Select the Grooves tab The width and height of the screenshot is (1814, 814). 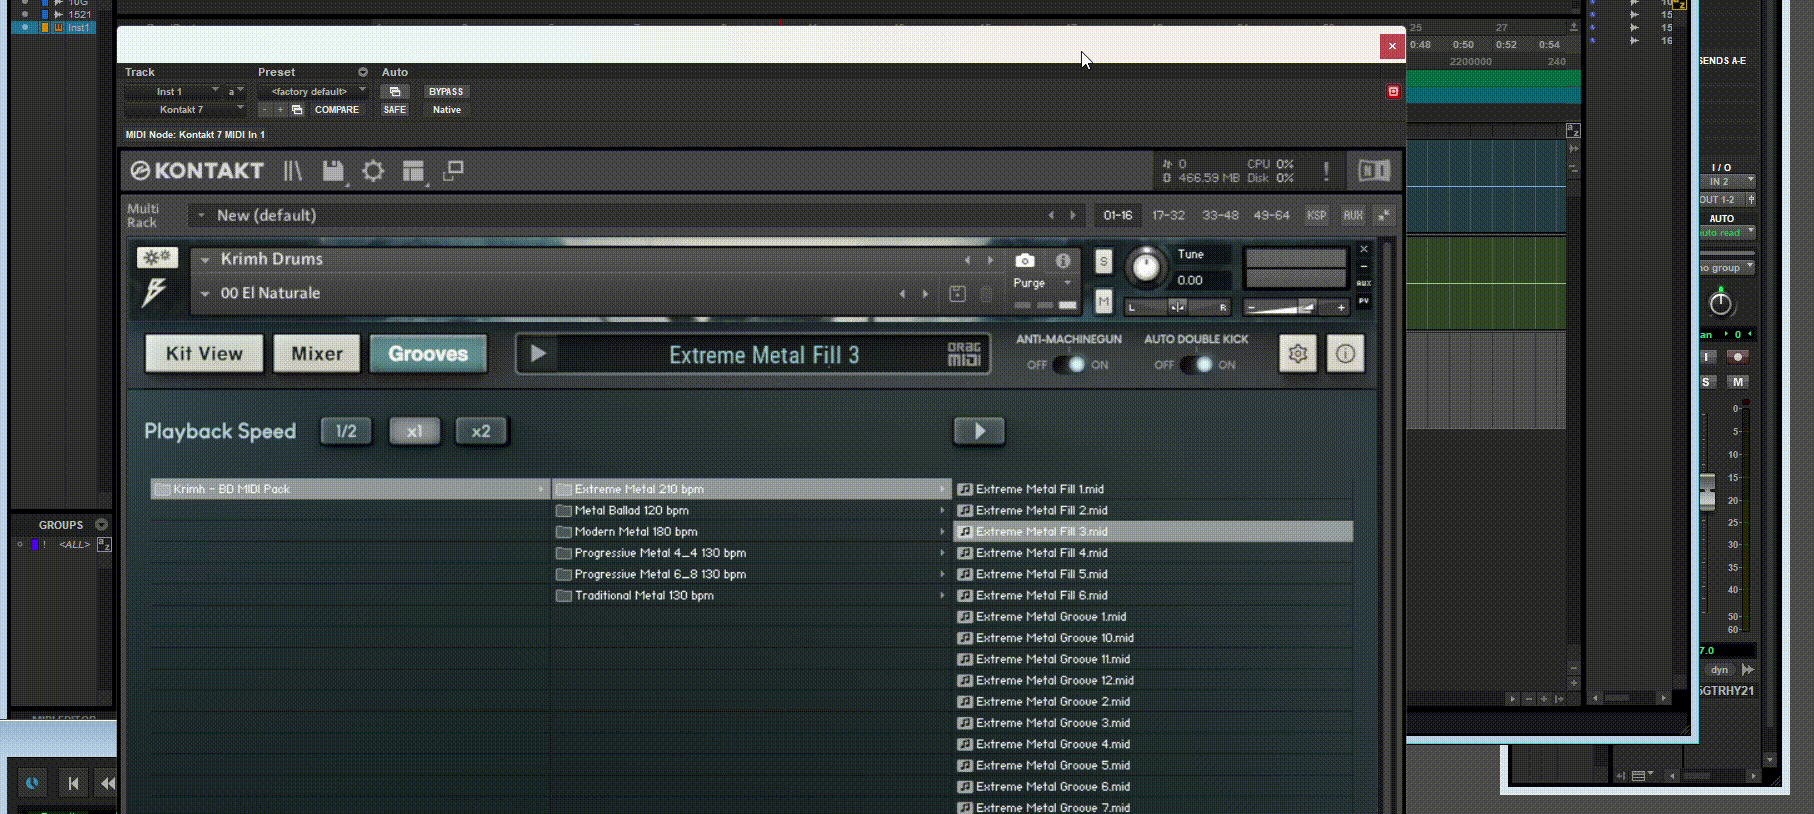tap(428, 354)
